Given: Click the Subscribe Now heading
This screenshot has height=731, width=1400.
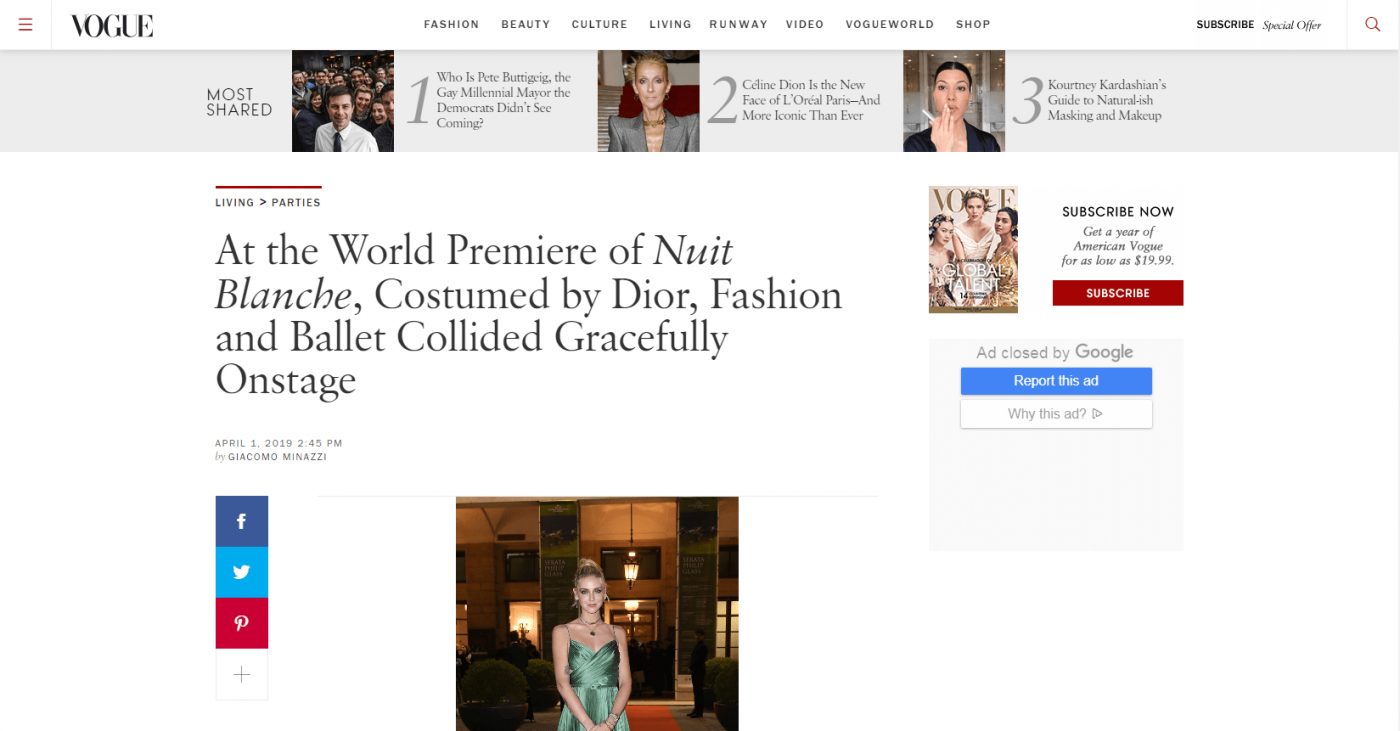Looking at the screenshot, I should pyautogui.click(x=1118, y=212).
